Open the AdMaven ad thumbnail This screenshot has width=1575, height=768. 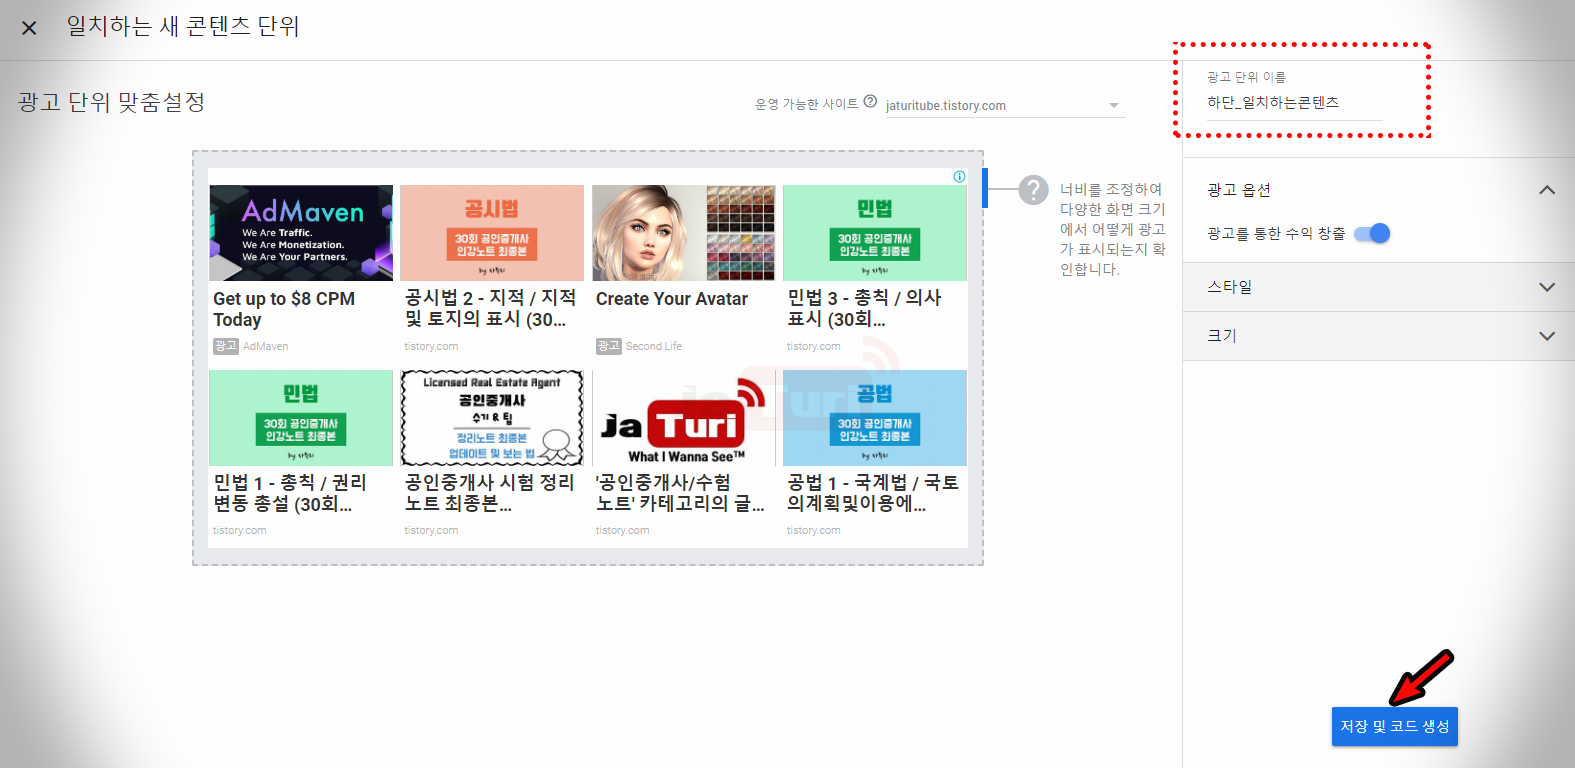pos(301,233)
